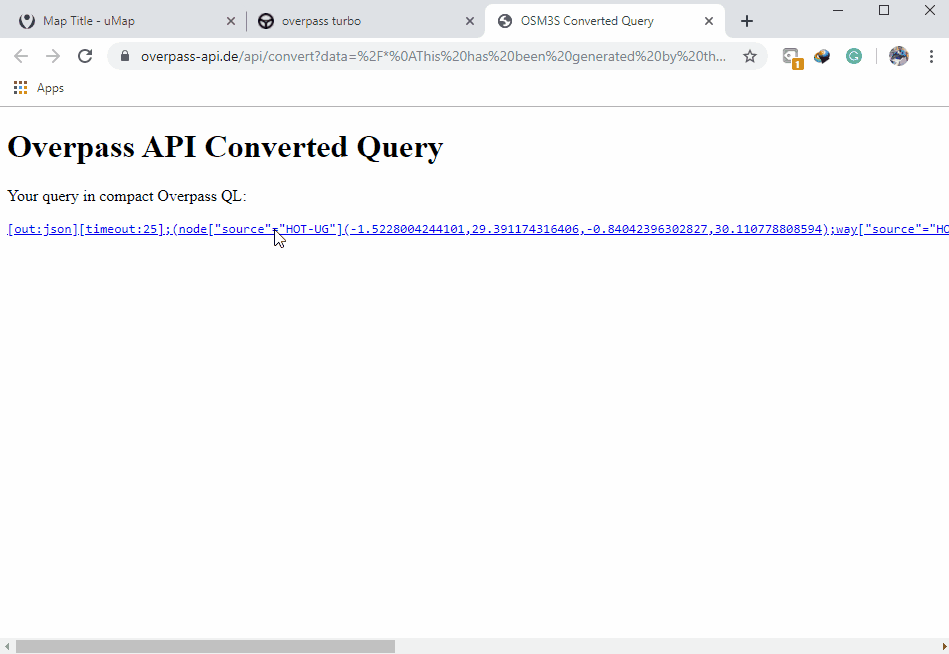Click the green Grammarly extension icon
Screen dimensions: 949x654
(854, 57)
